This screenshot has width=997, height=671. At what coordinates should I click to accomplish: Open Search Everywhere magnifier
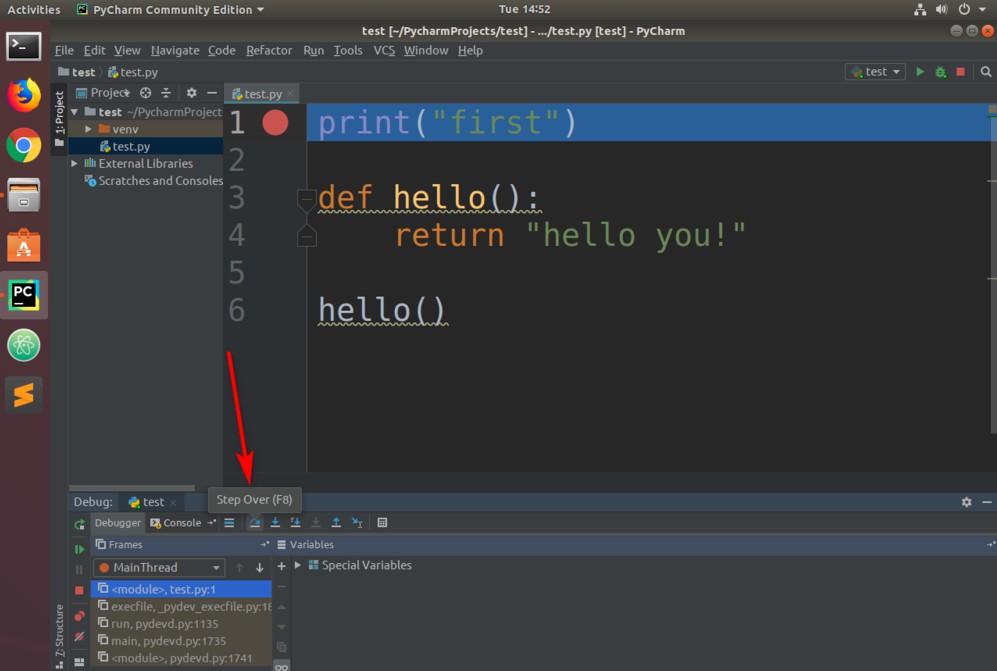click(986, 72)
